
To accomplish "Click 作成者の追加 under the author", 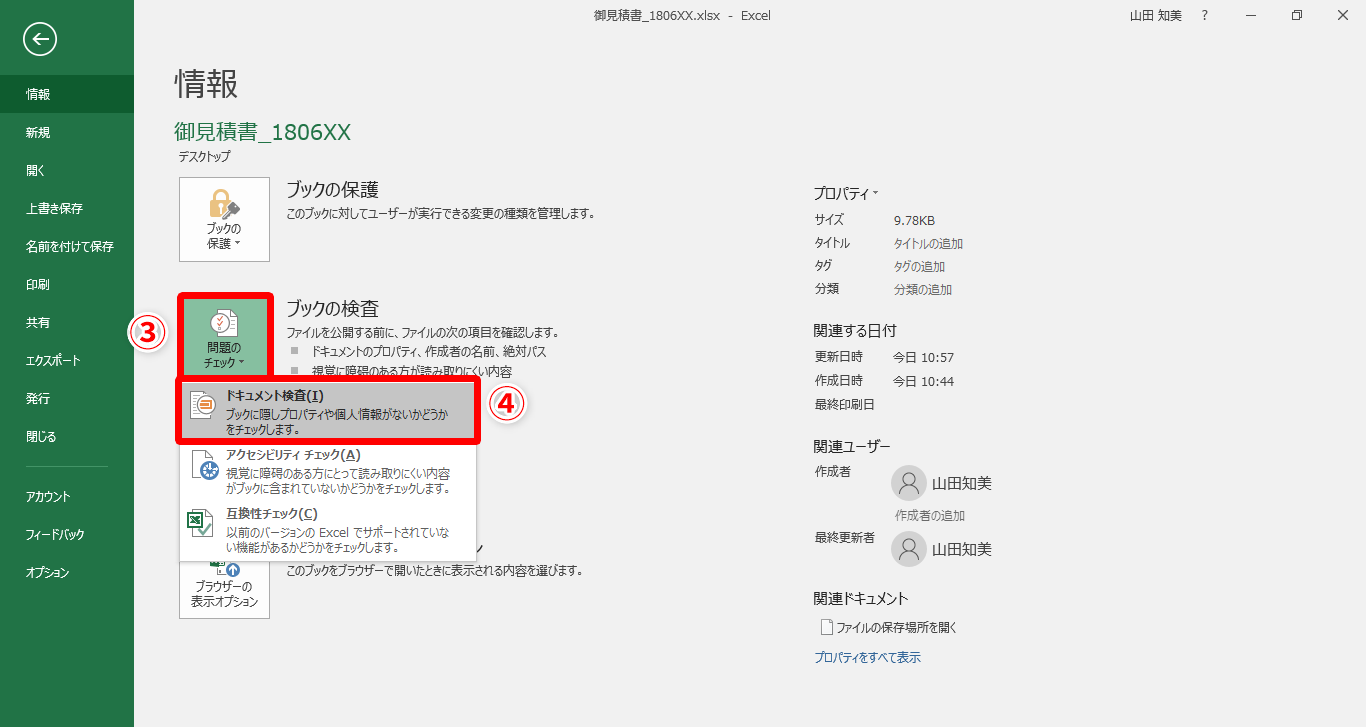I will pyautogui.click(x=930, y=516).
